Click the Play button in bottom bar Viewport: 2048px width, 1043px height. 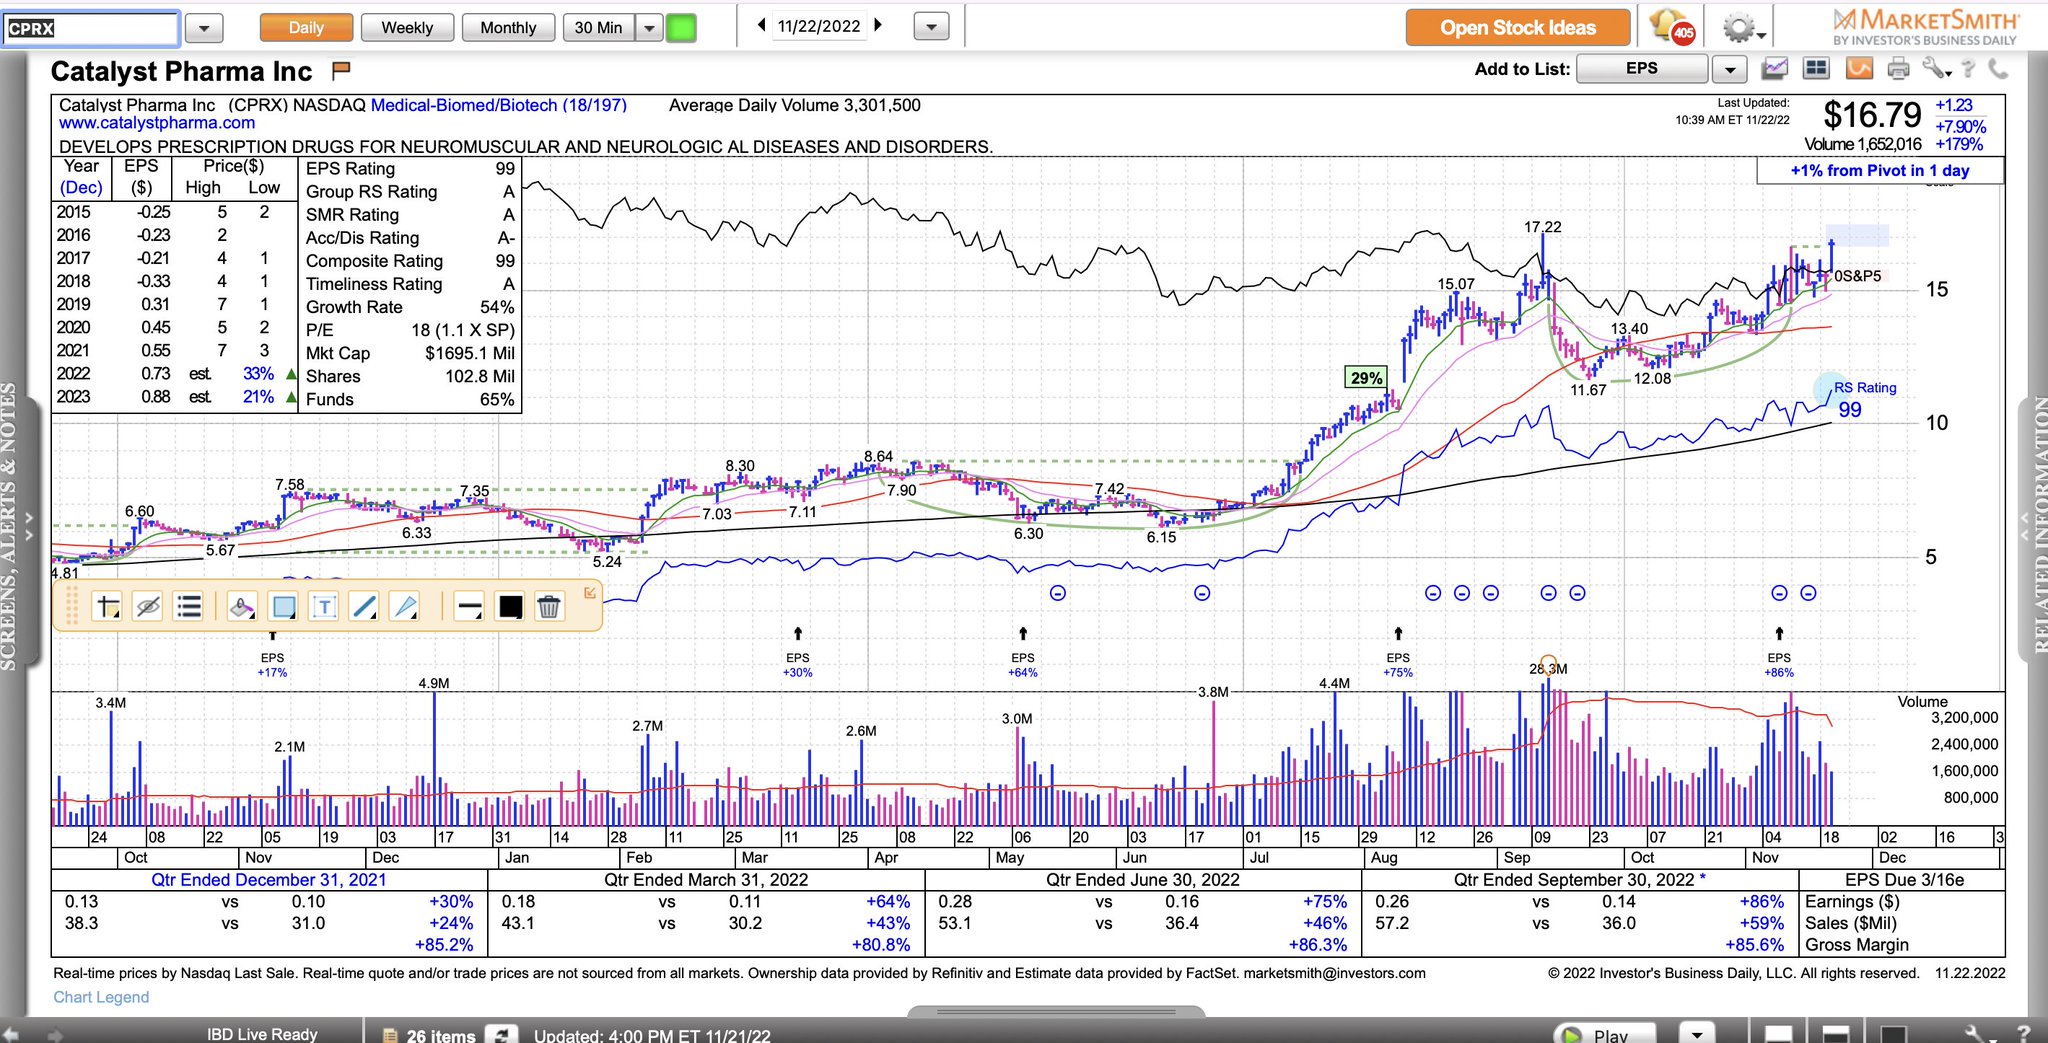(1604, 1033)
